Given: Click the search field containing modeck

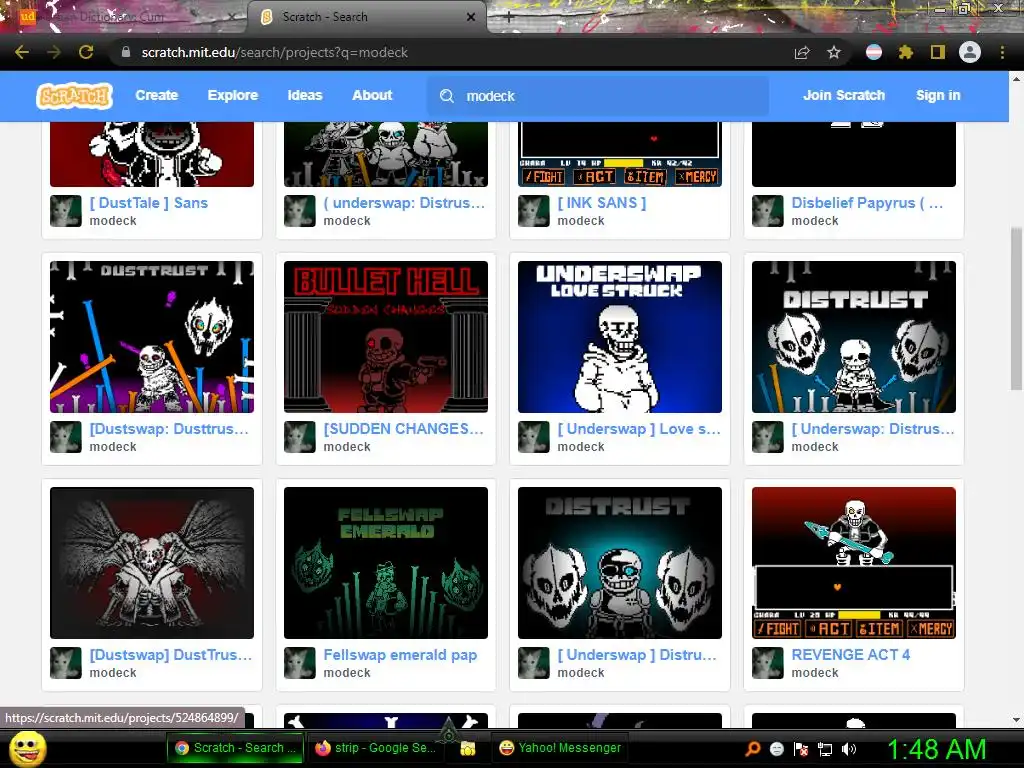Looking at the screenshot, I should pos(598,96).
